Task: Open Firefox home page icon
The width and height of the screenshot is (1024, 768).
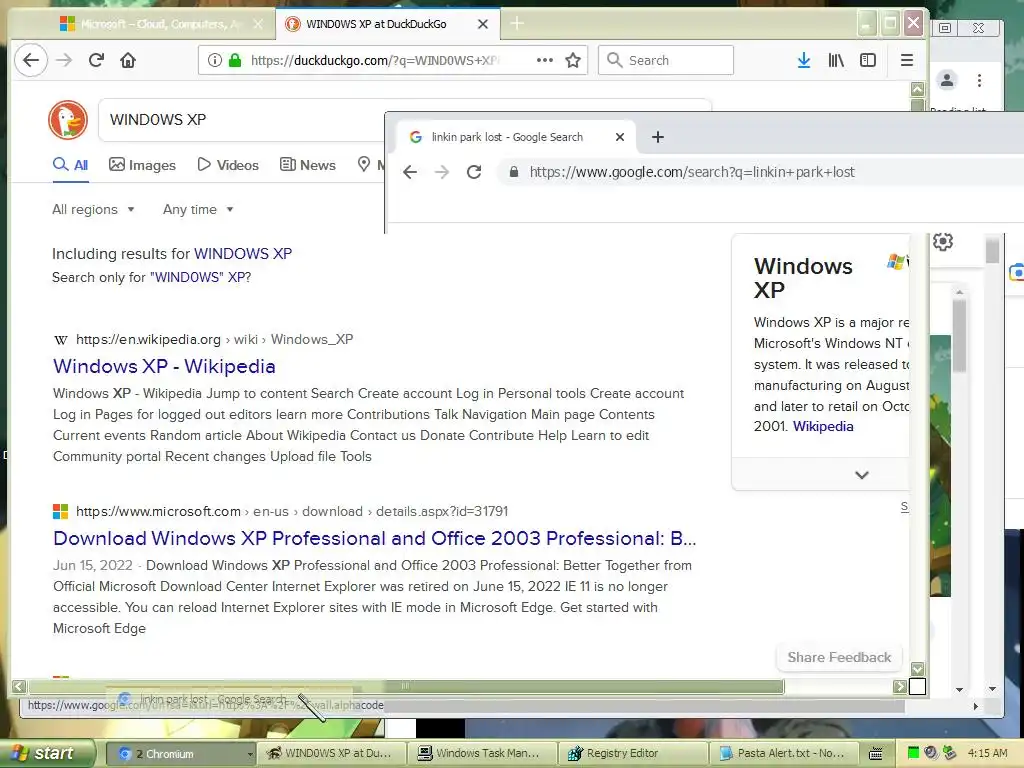Action: click(x=128, y=60)
